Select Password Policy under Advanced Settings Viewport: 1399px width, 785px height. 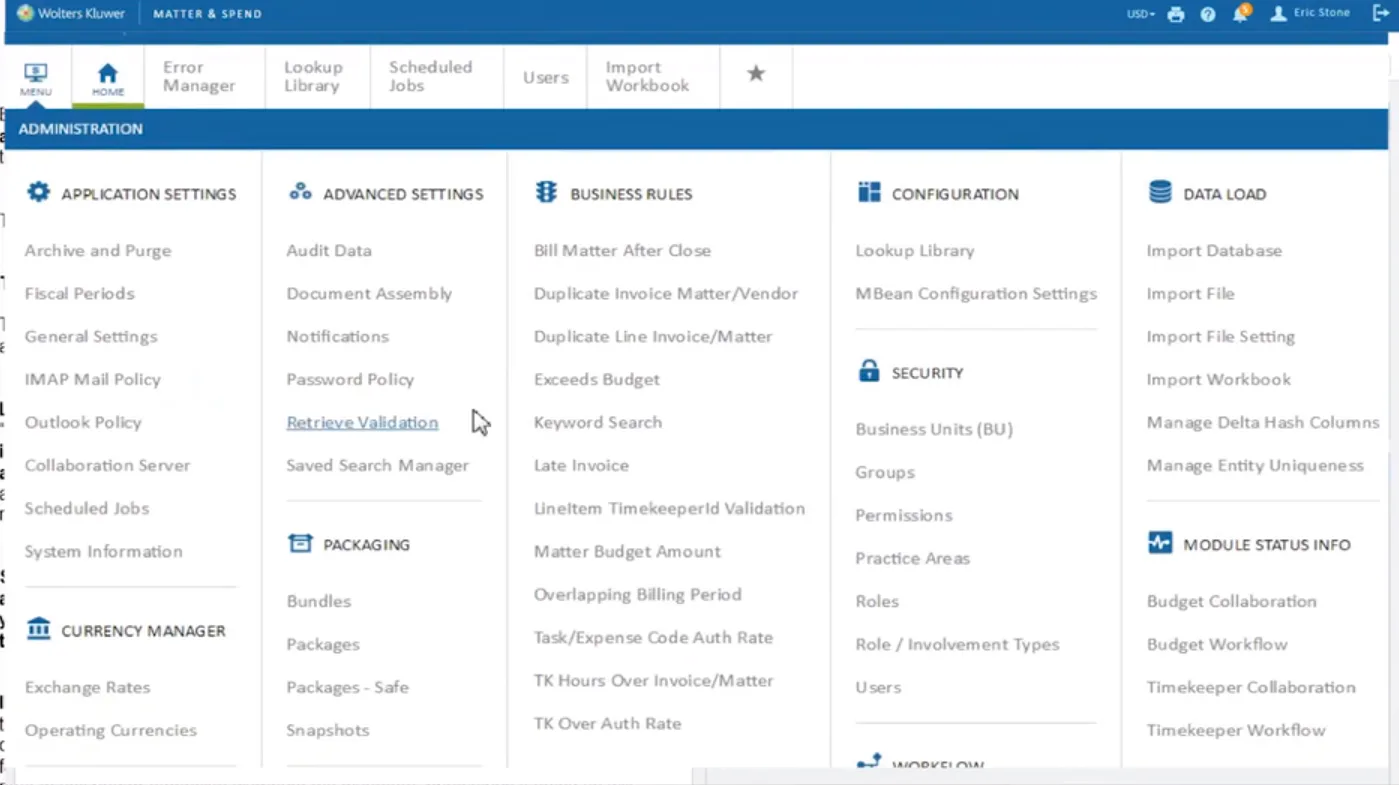click(x=350, y=380)
